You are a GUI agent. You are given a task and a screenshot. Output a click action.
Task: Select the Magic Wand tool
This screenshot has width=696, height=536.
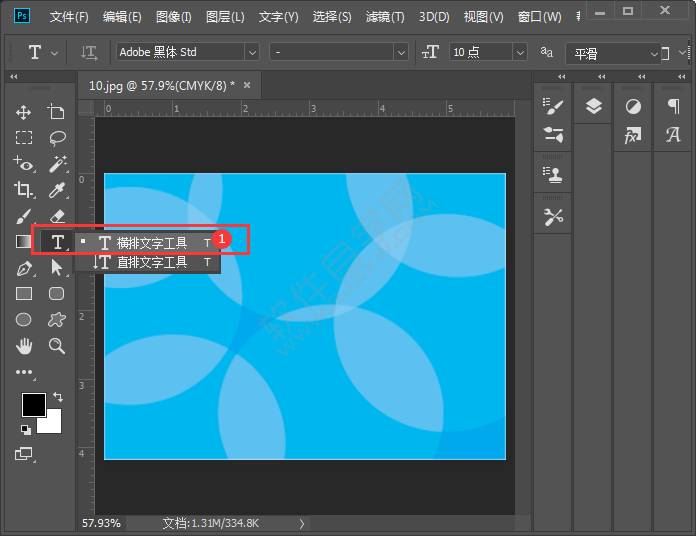(x=58, y=164)
